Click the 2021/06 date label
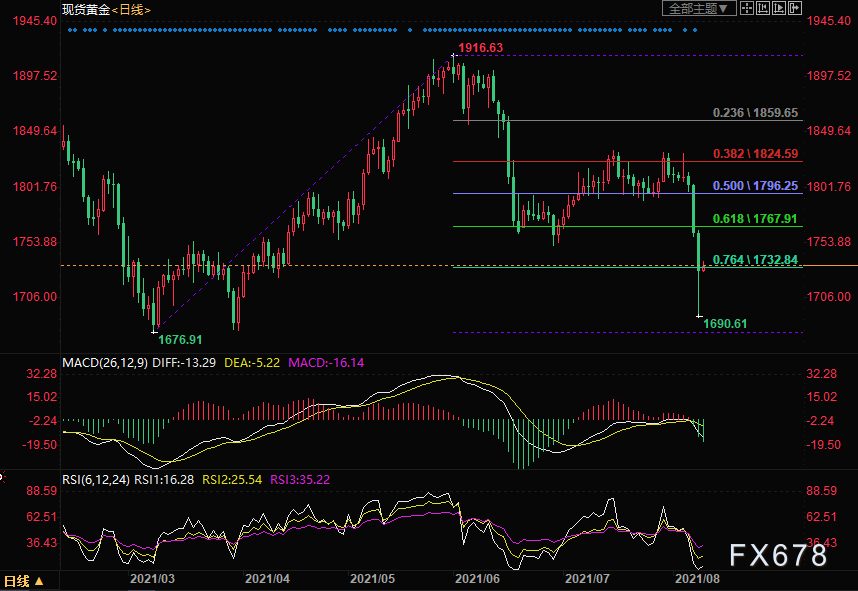The image size is (858, 591). (477, 579)
